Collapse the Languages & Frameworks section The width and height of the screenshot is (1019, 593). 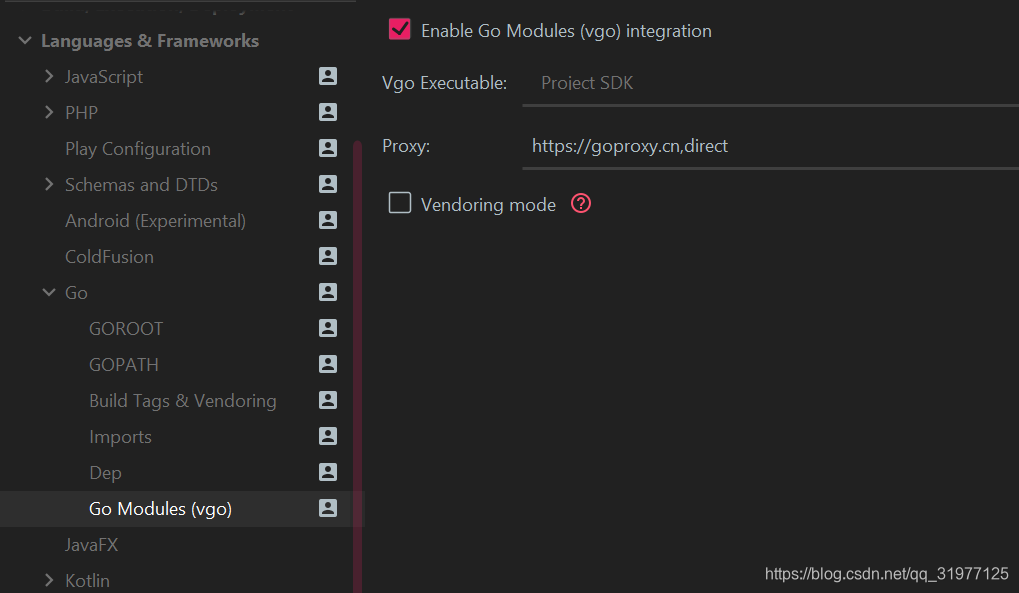coord(25,40)
